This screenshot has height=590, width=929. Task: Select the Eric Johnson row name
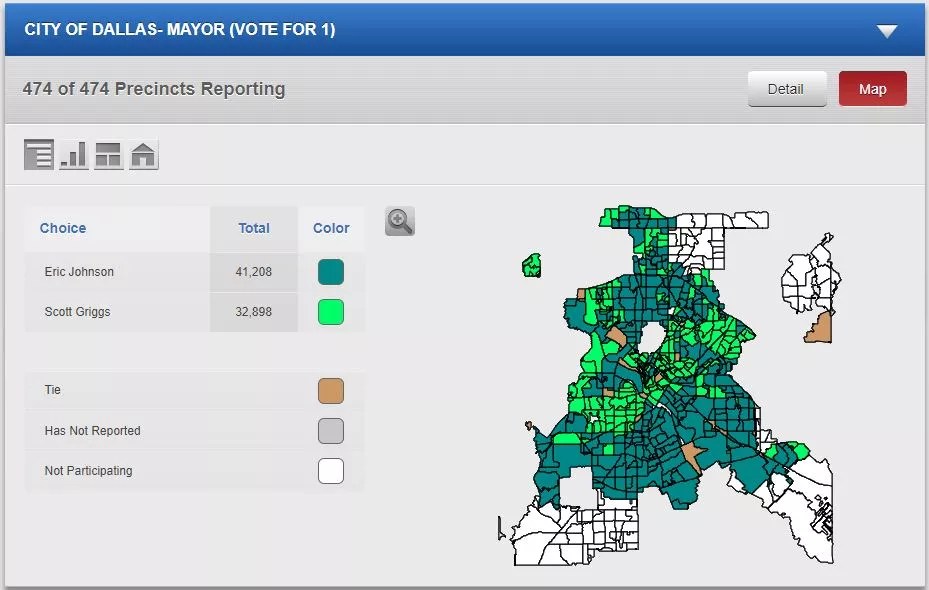(79, 272)
